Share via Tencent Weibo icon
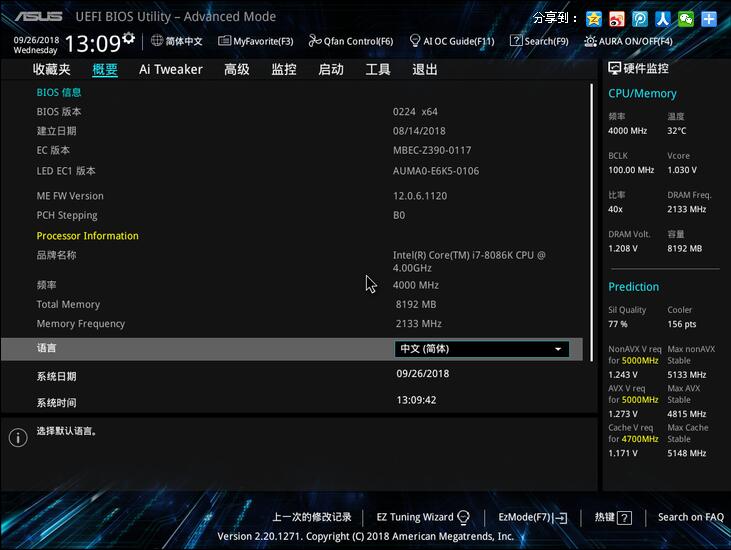 (x=640, y=19)
